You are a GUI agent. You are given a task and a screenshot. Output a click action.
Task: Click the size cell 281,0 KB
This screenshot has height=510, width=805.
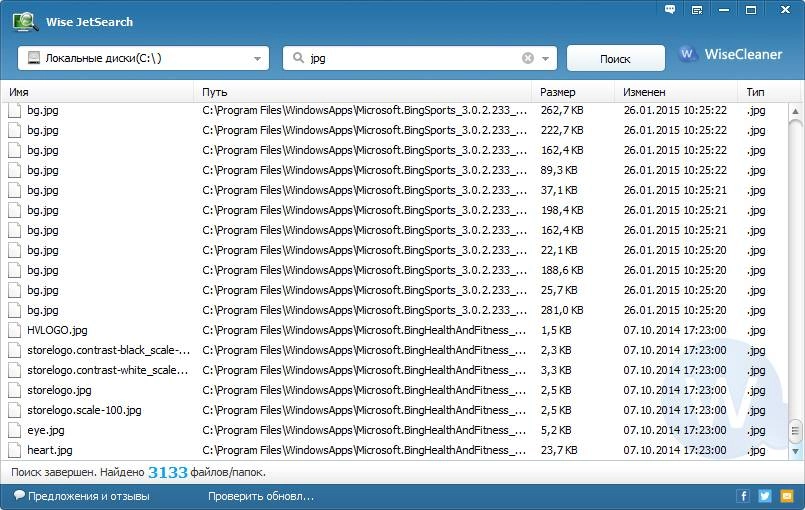[562, 311]
